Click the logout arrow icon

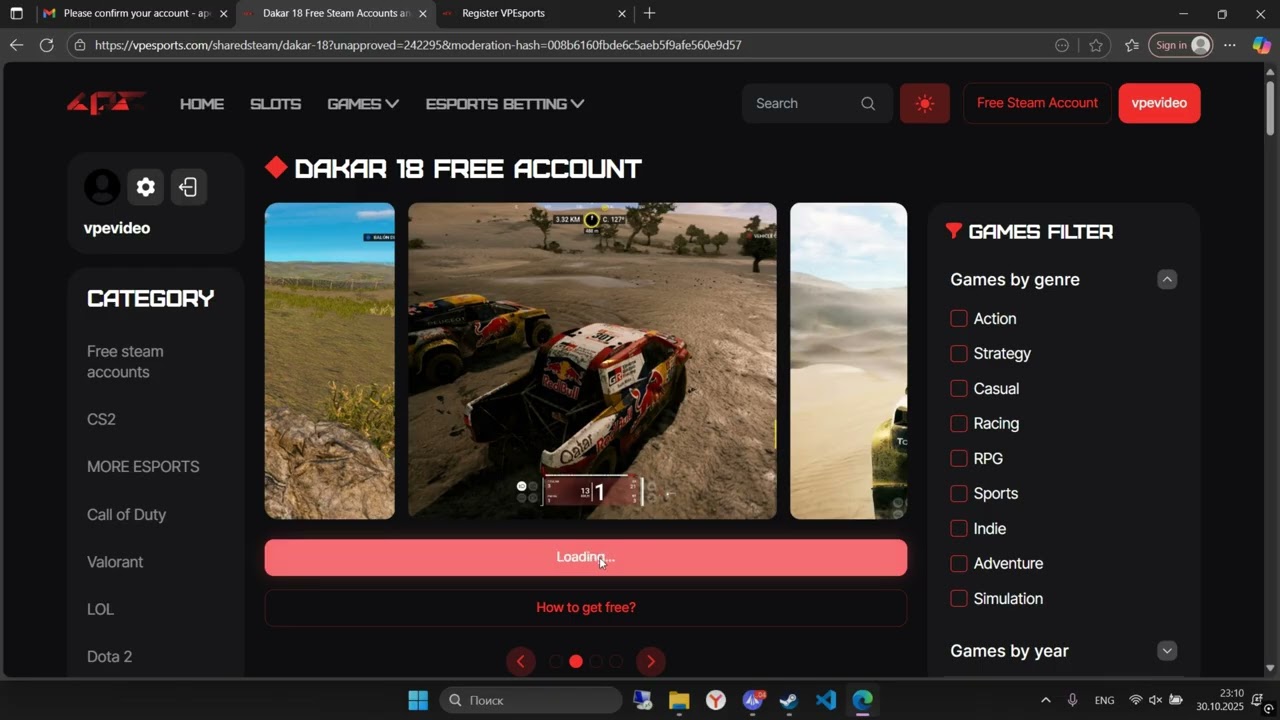click(x=188, y=187)
